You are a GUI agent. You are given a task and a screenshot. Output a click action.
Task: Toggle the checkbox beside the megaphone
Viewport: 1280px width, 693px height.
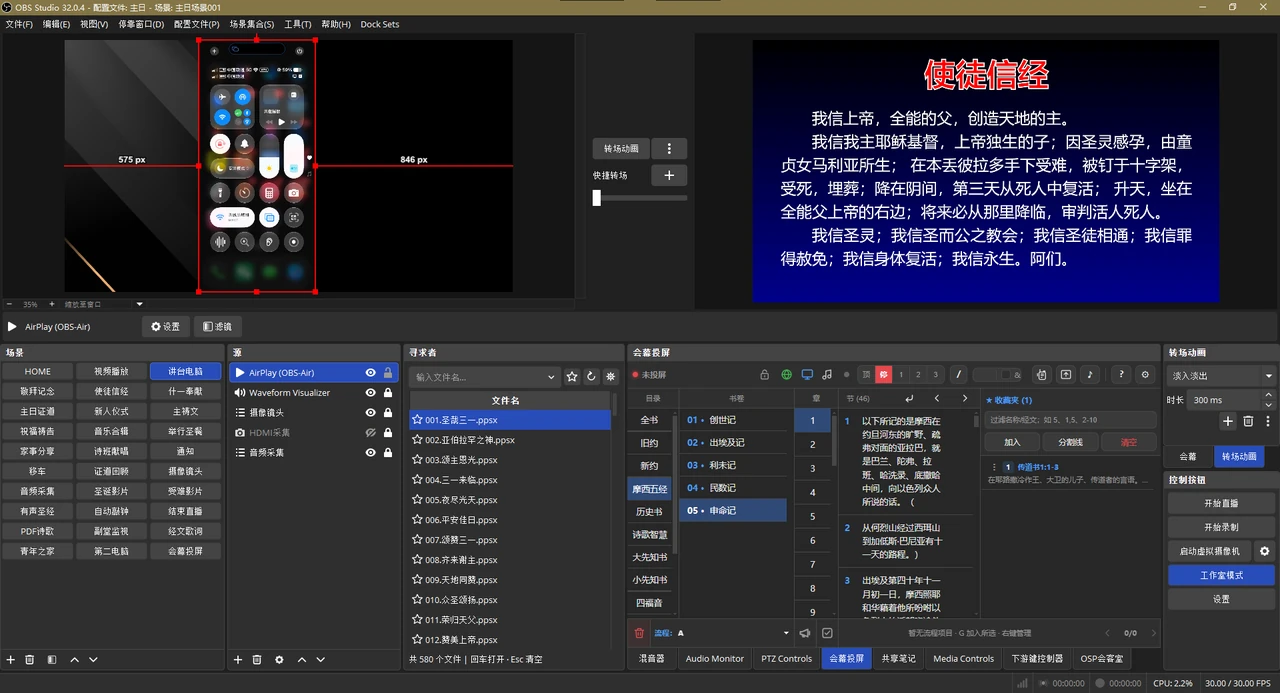coord(827,633)
